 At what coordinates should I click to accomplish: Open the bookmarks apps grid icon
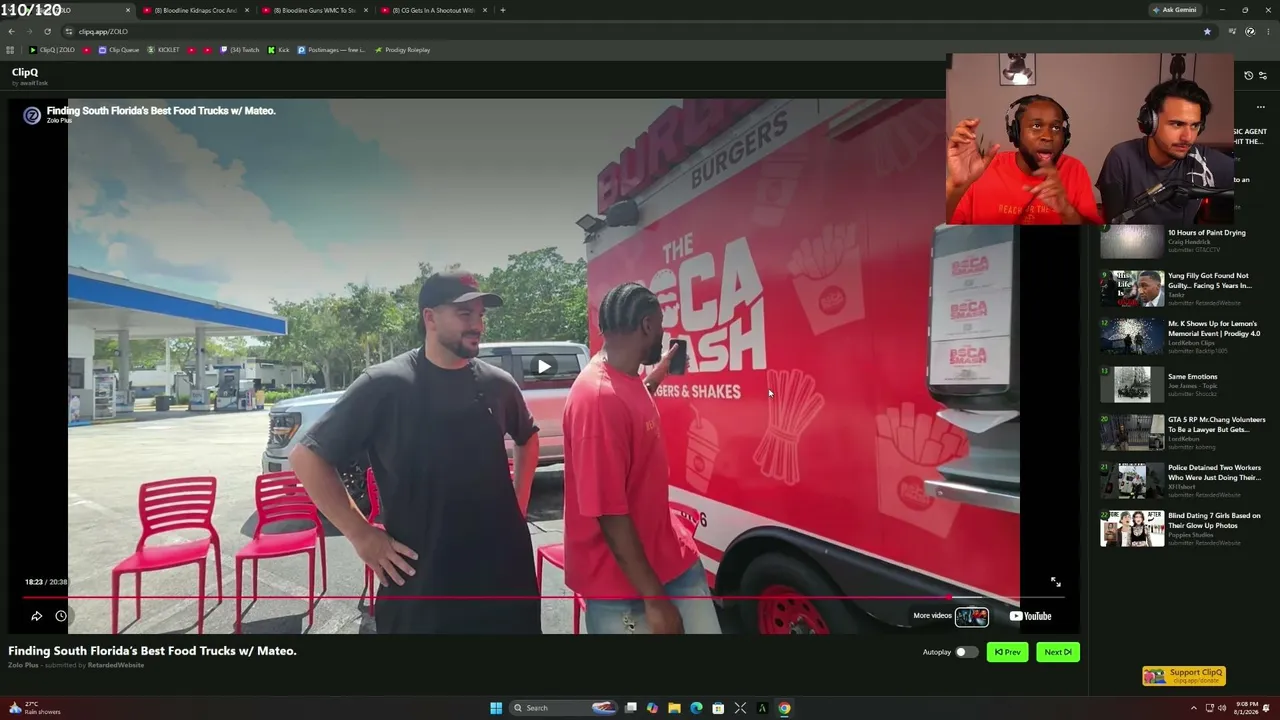tap(10, 50)
